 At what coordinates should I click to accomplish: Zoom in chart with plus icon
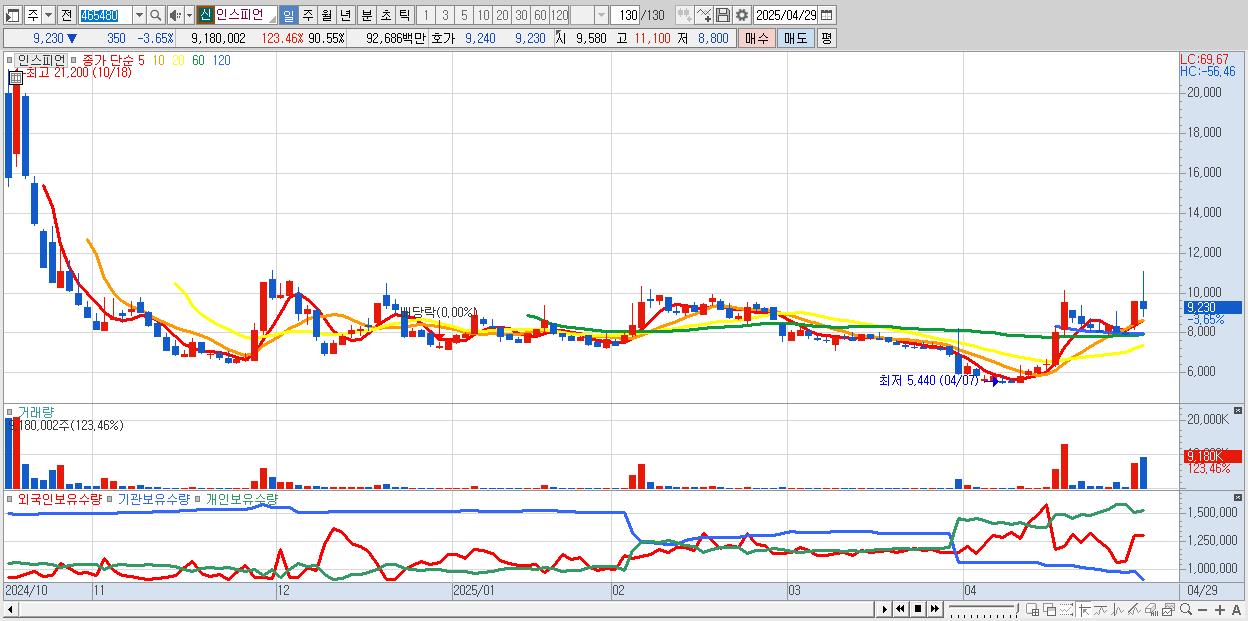point(1220,609)
